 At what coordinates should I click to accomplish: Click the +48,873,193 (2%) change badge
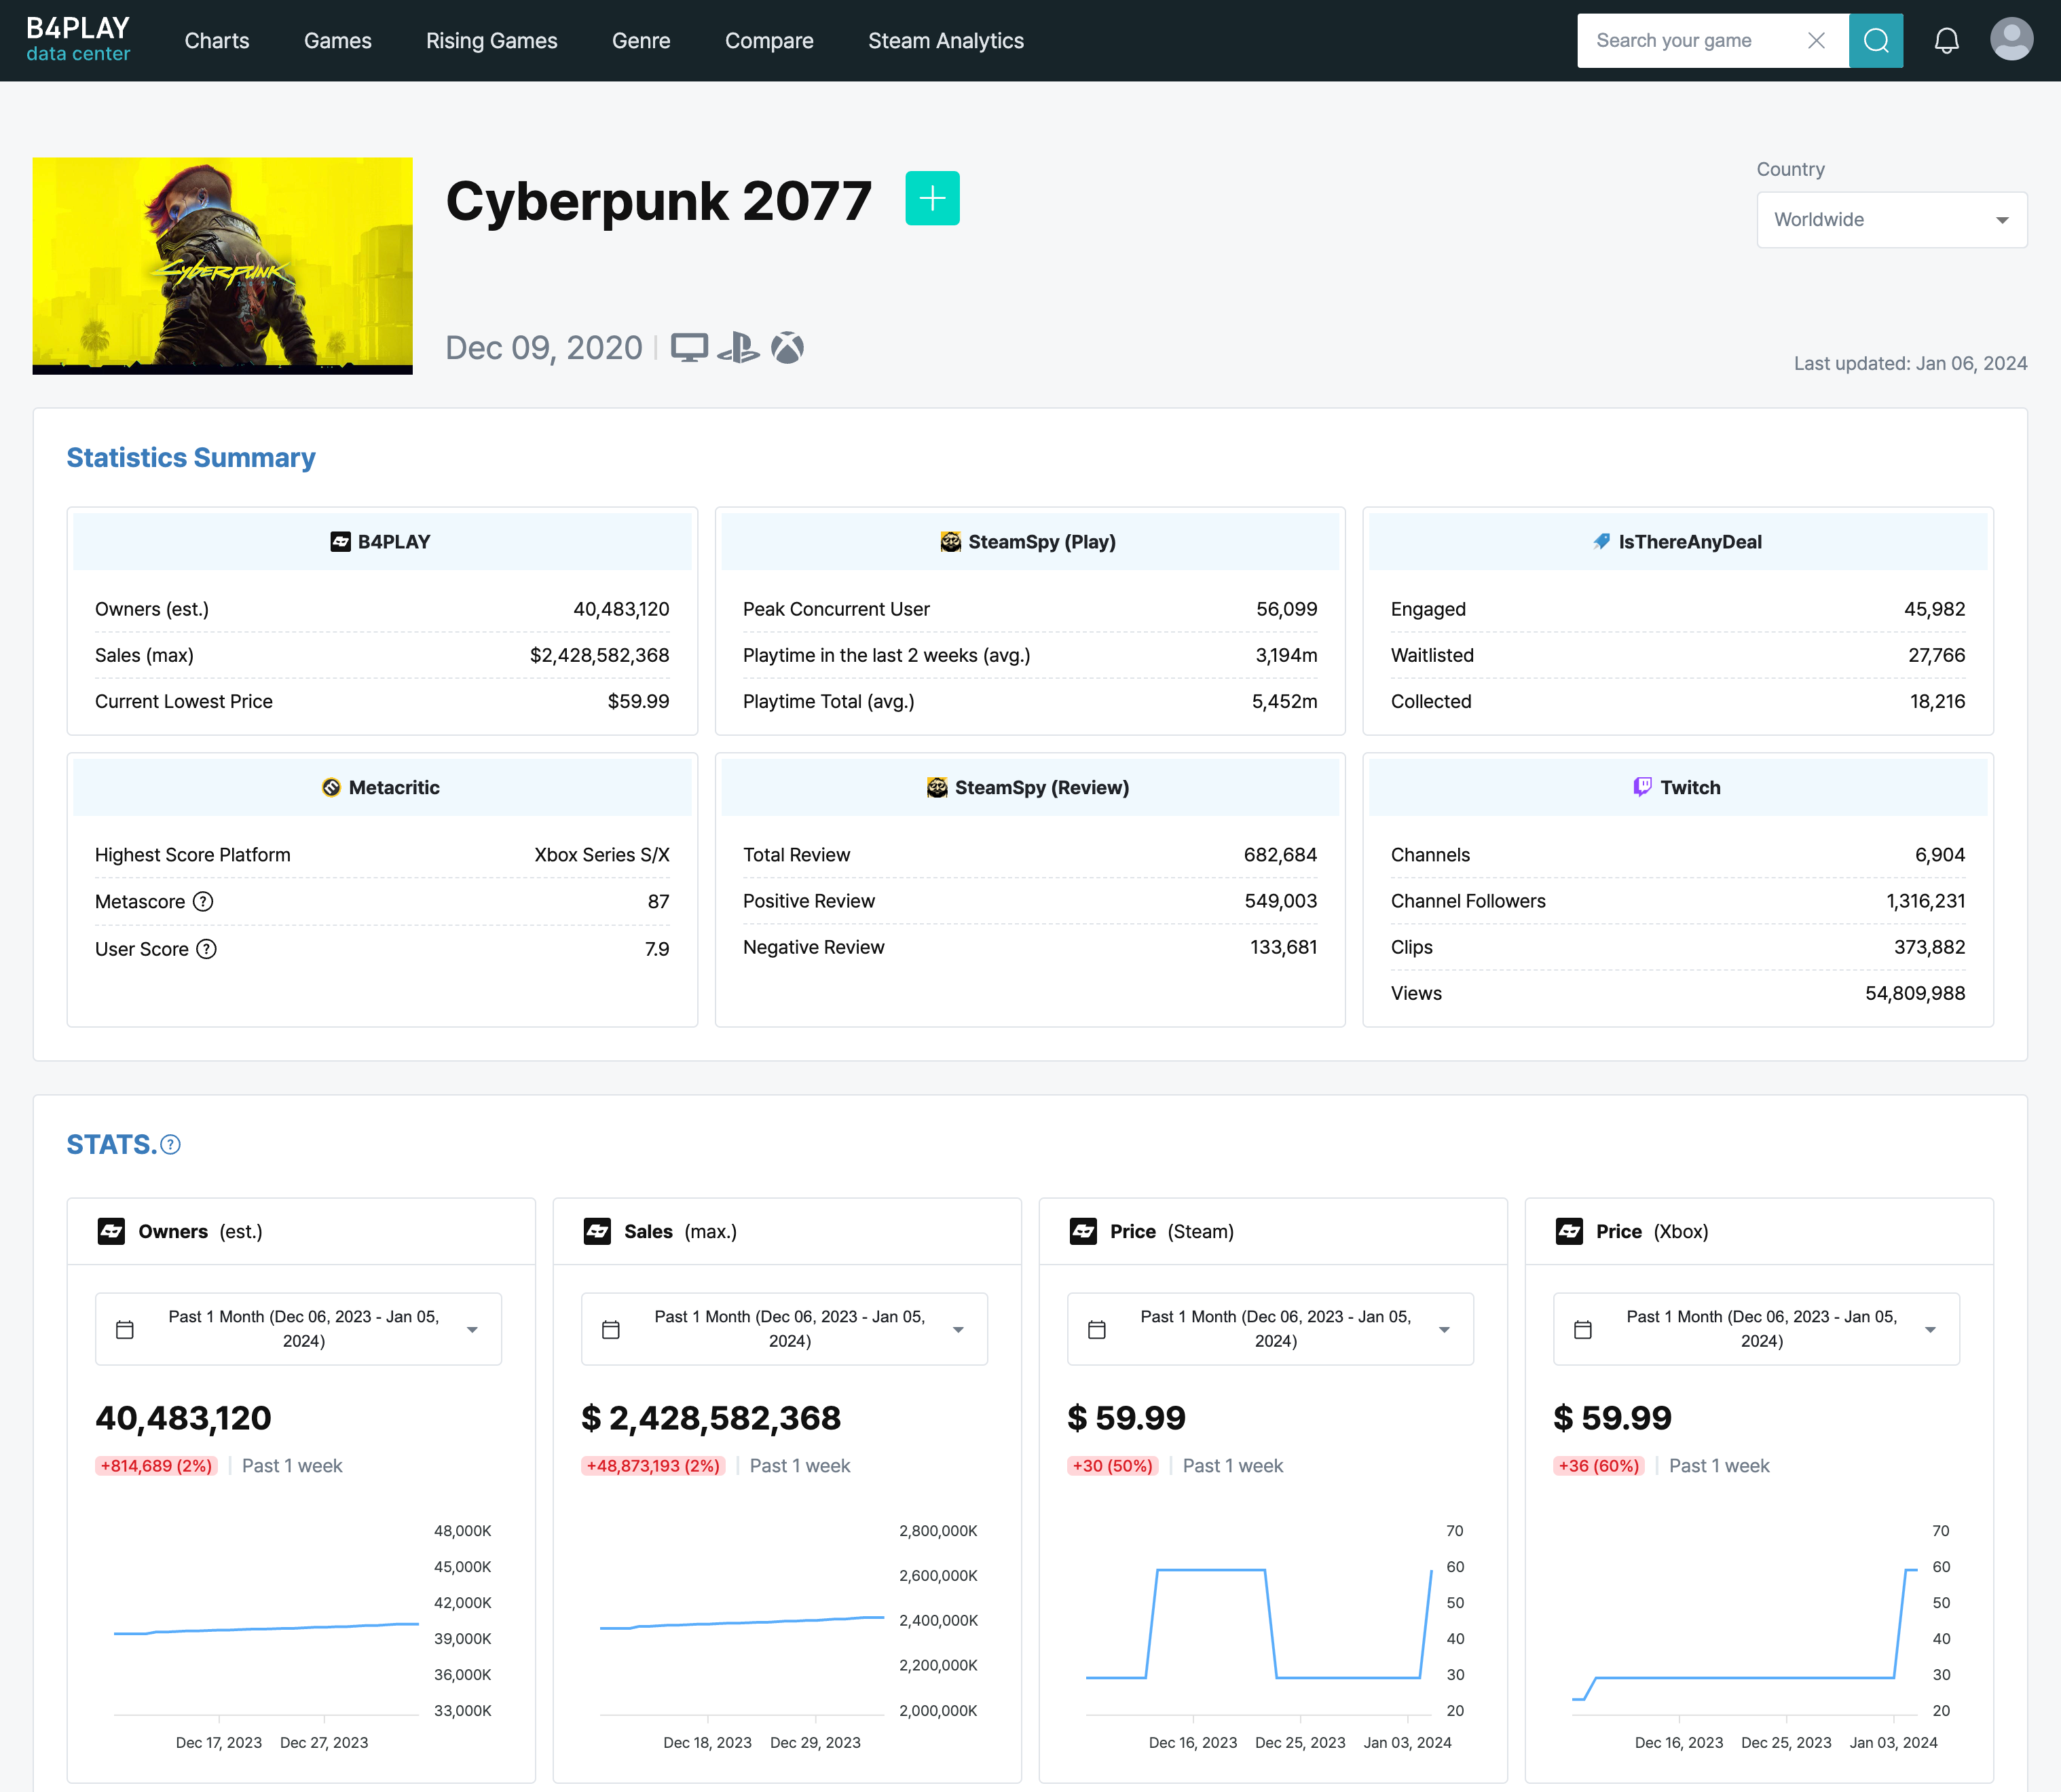[653, 1465]
